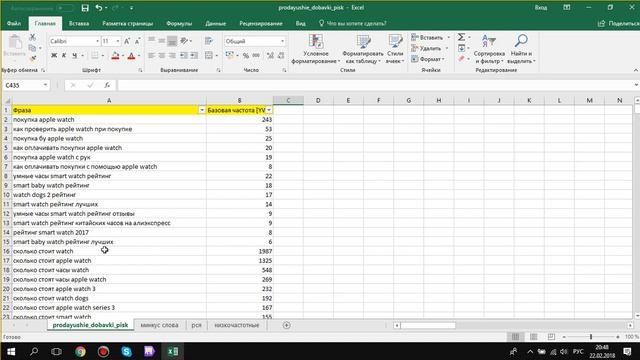
Task: Click the merge and center icon
Action: pos(209,56)
